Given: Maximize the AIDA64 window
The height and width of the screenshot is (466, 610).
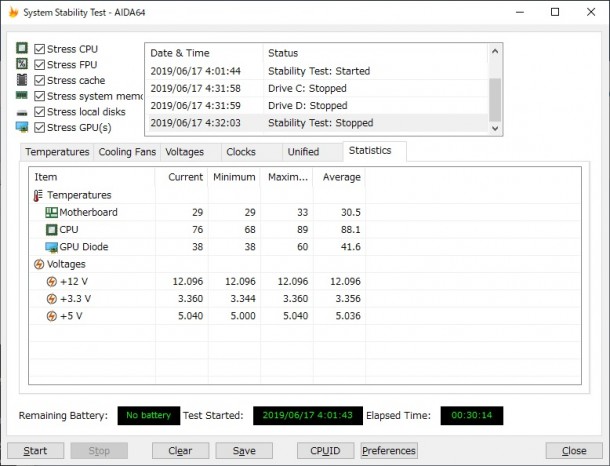Looking at the screenshot, I should click(555, 12).
